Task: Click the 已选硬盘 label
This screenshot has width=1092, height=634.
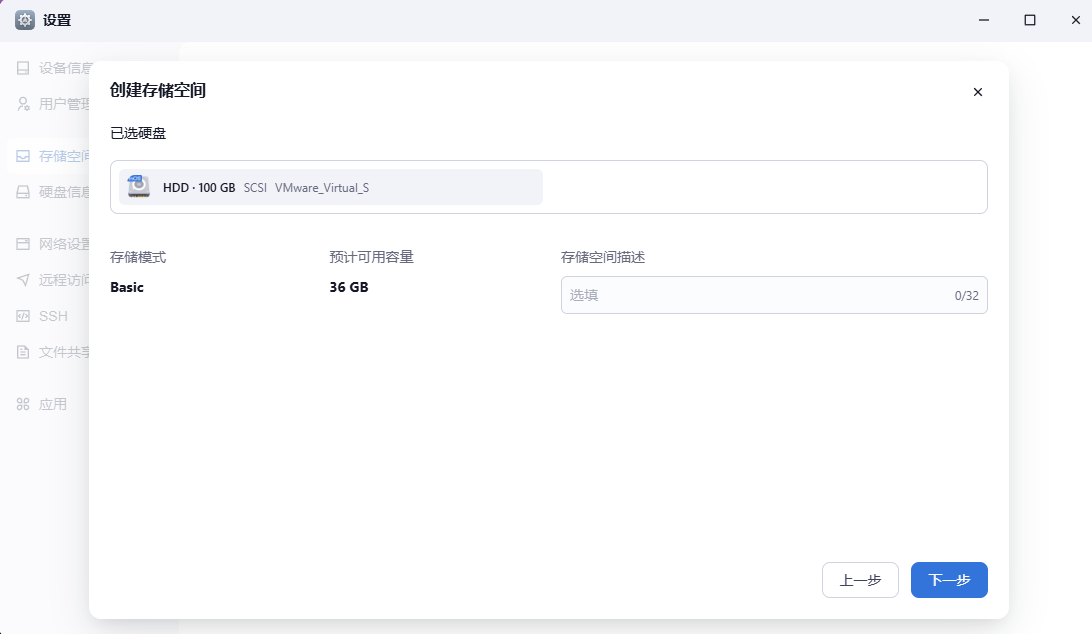Action: click(x=138, y=133)
